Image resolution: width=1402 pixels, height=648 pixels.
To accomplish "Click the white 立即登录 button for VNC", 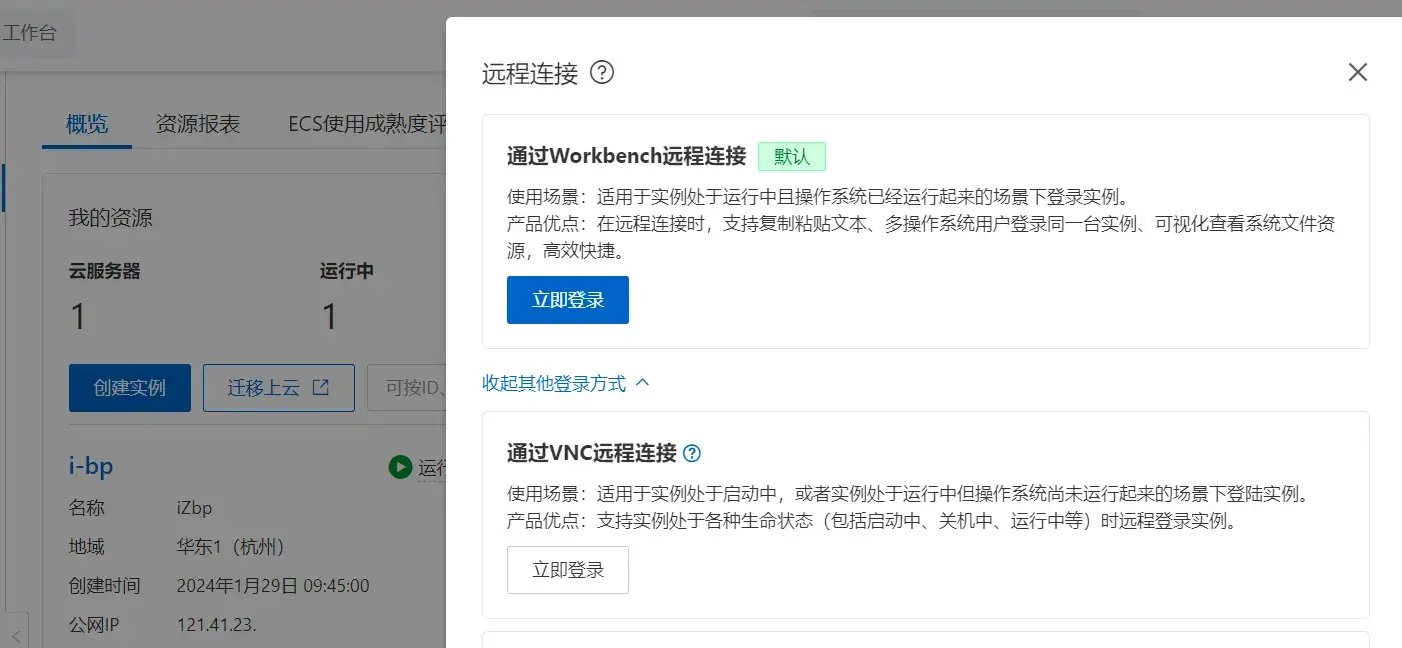I will pyautogui.click(x=568, y=570).
